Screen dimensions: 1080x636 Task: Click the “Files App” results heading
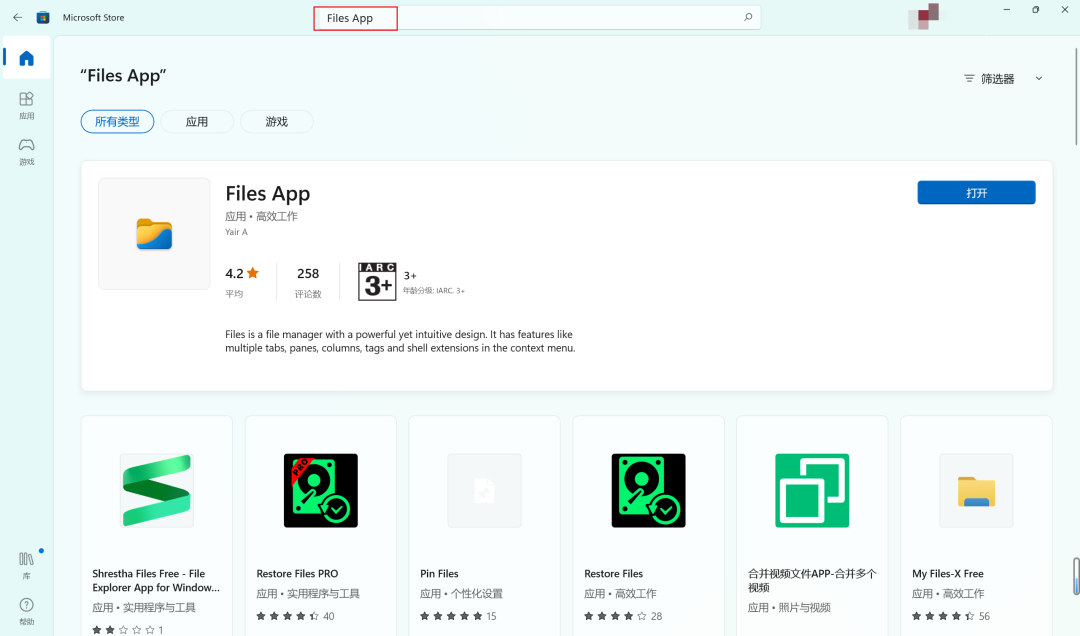[123, 76]
